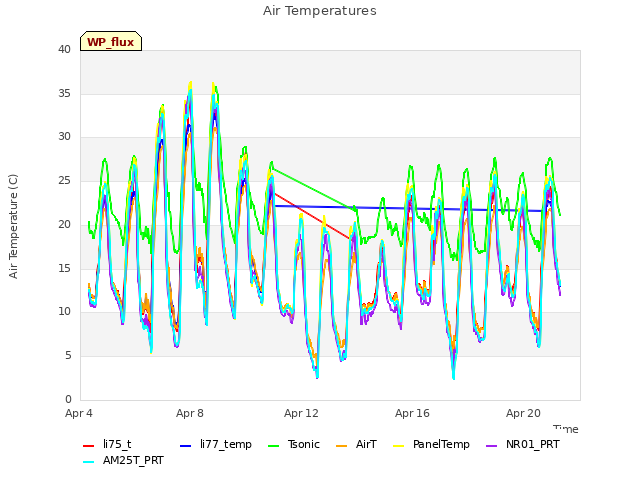Toggle the PanelTemp legend entry
The width and height of the screenshot is (640, 480).
coord(431,444)
